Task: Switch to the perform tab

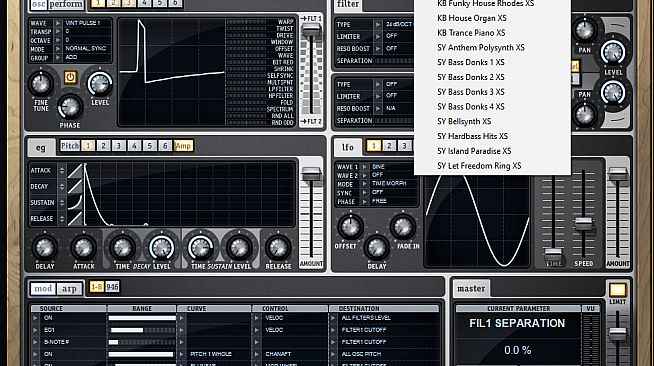Action: point(66,4)
